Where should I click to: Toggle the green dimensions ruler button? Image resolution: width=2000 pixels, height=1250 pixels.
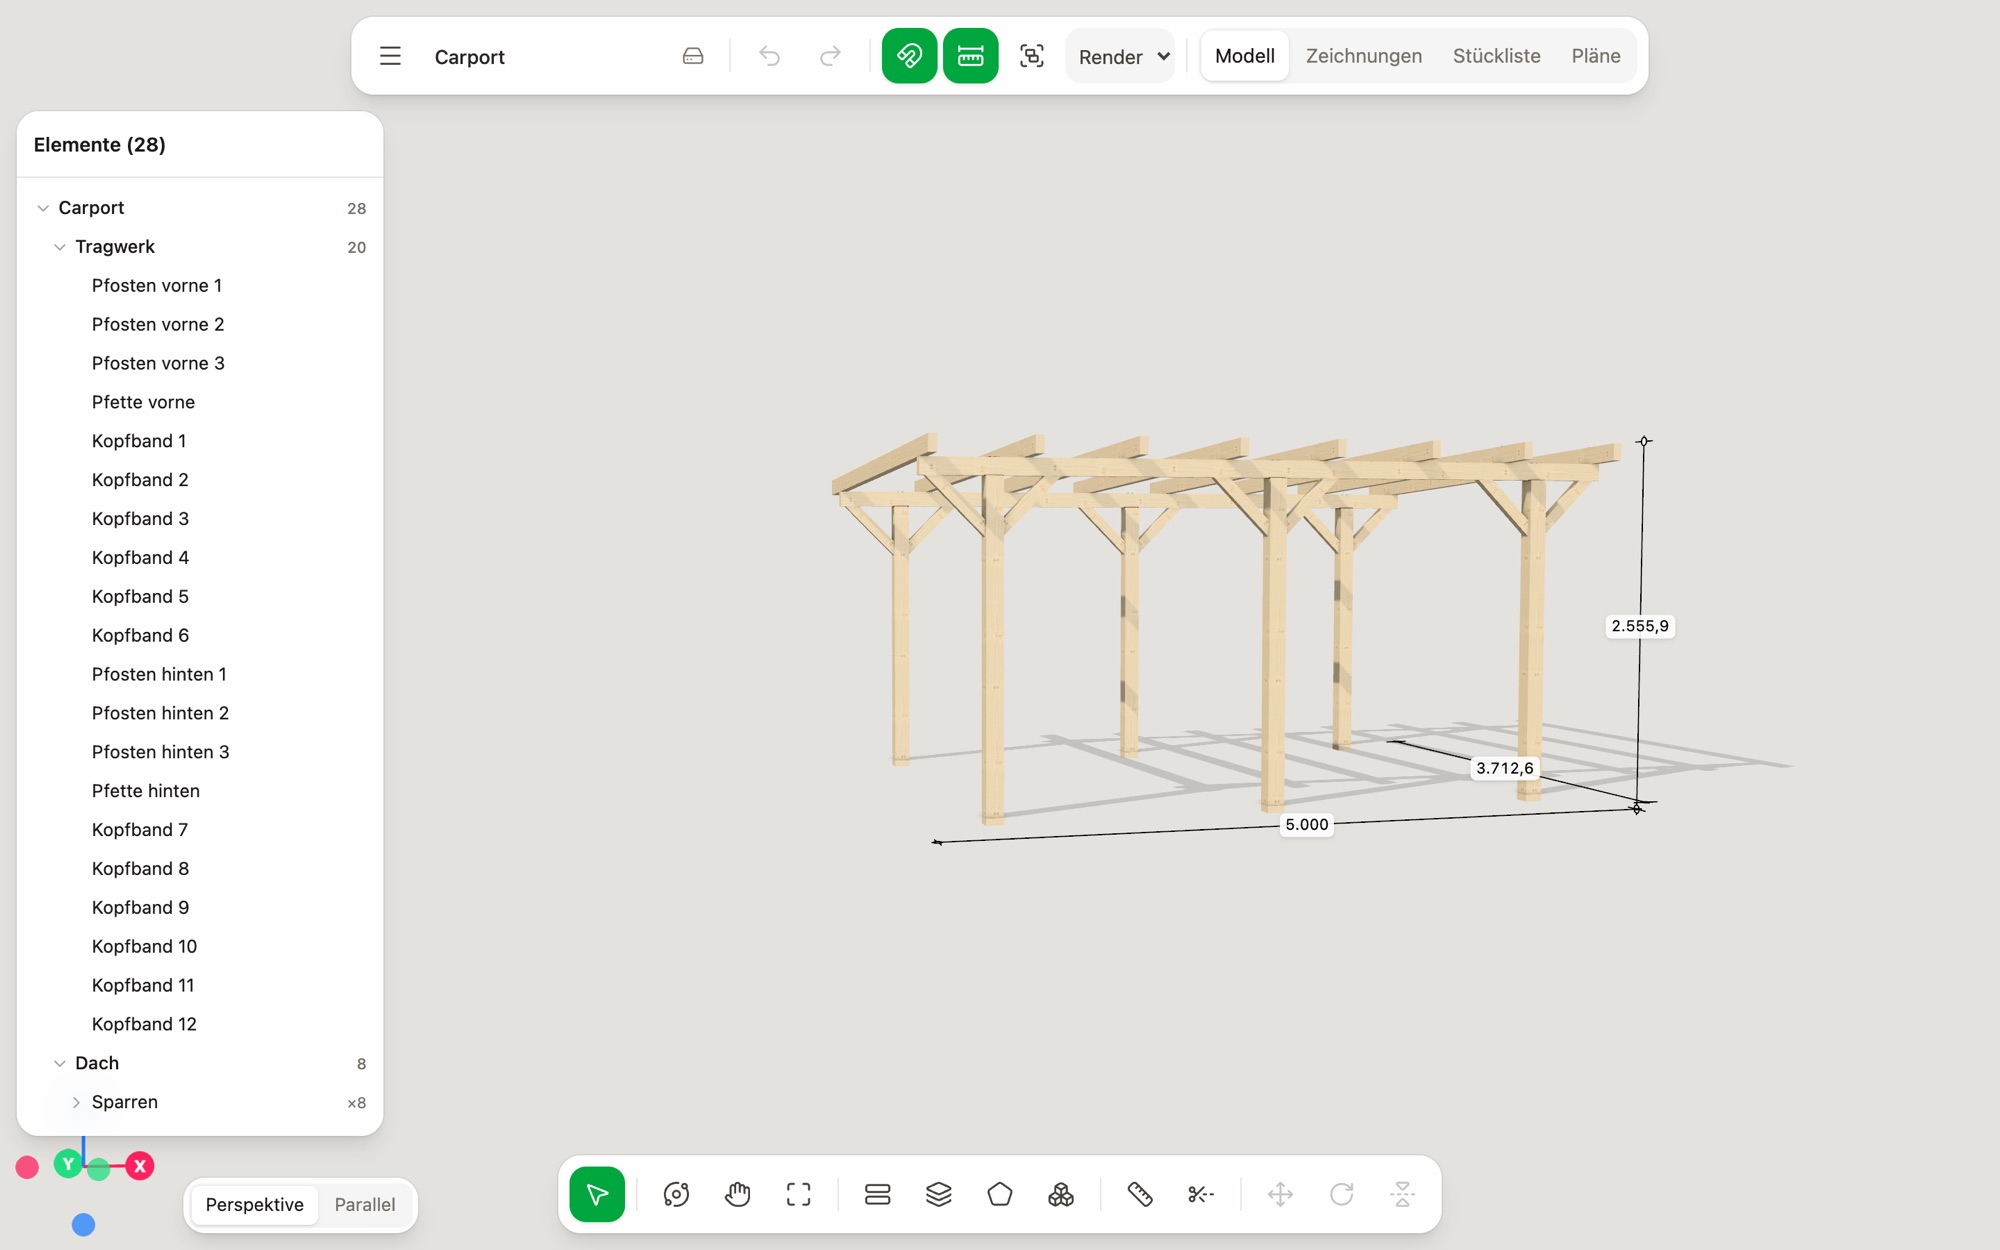click(970, 56)
